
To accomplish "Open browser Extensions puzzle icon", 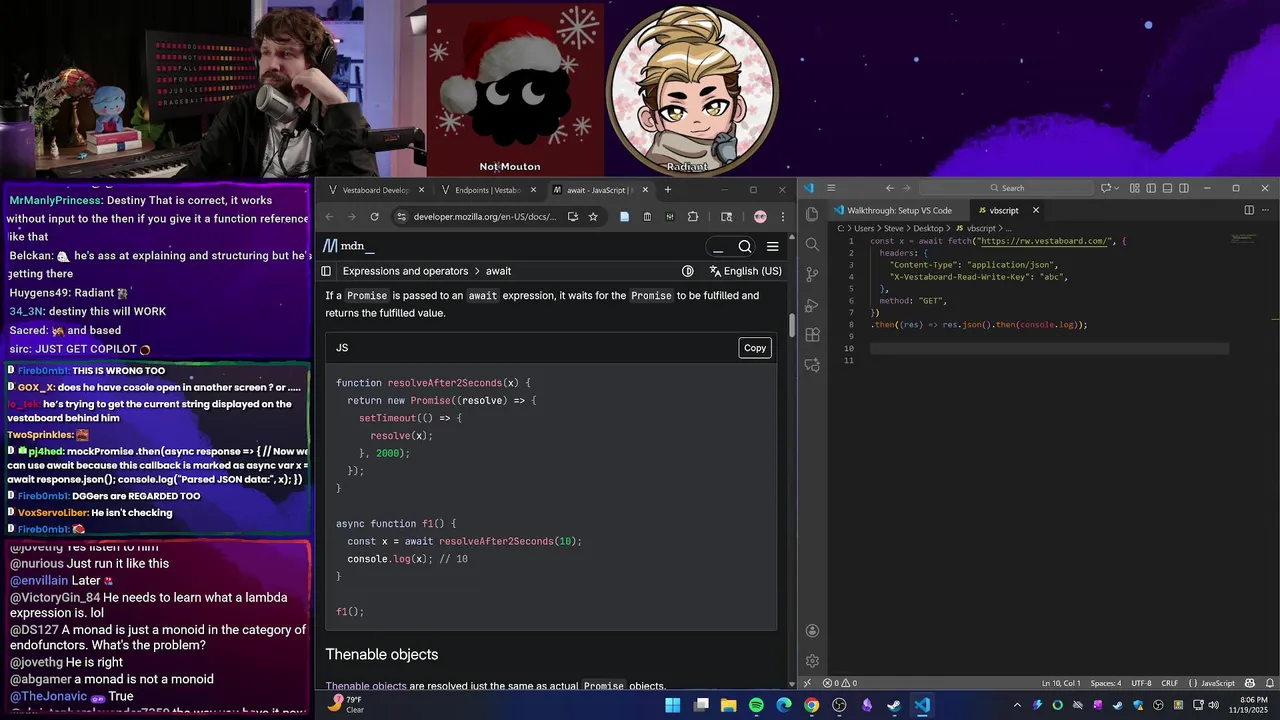I will [x=693, y=216].
